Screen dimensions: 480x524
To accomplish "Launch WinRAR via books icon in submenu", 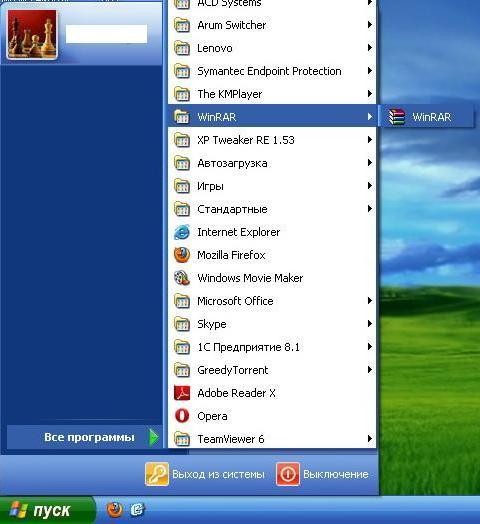I will tap(396, 117).
